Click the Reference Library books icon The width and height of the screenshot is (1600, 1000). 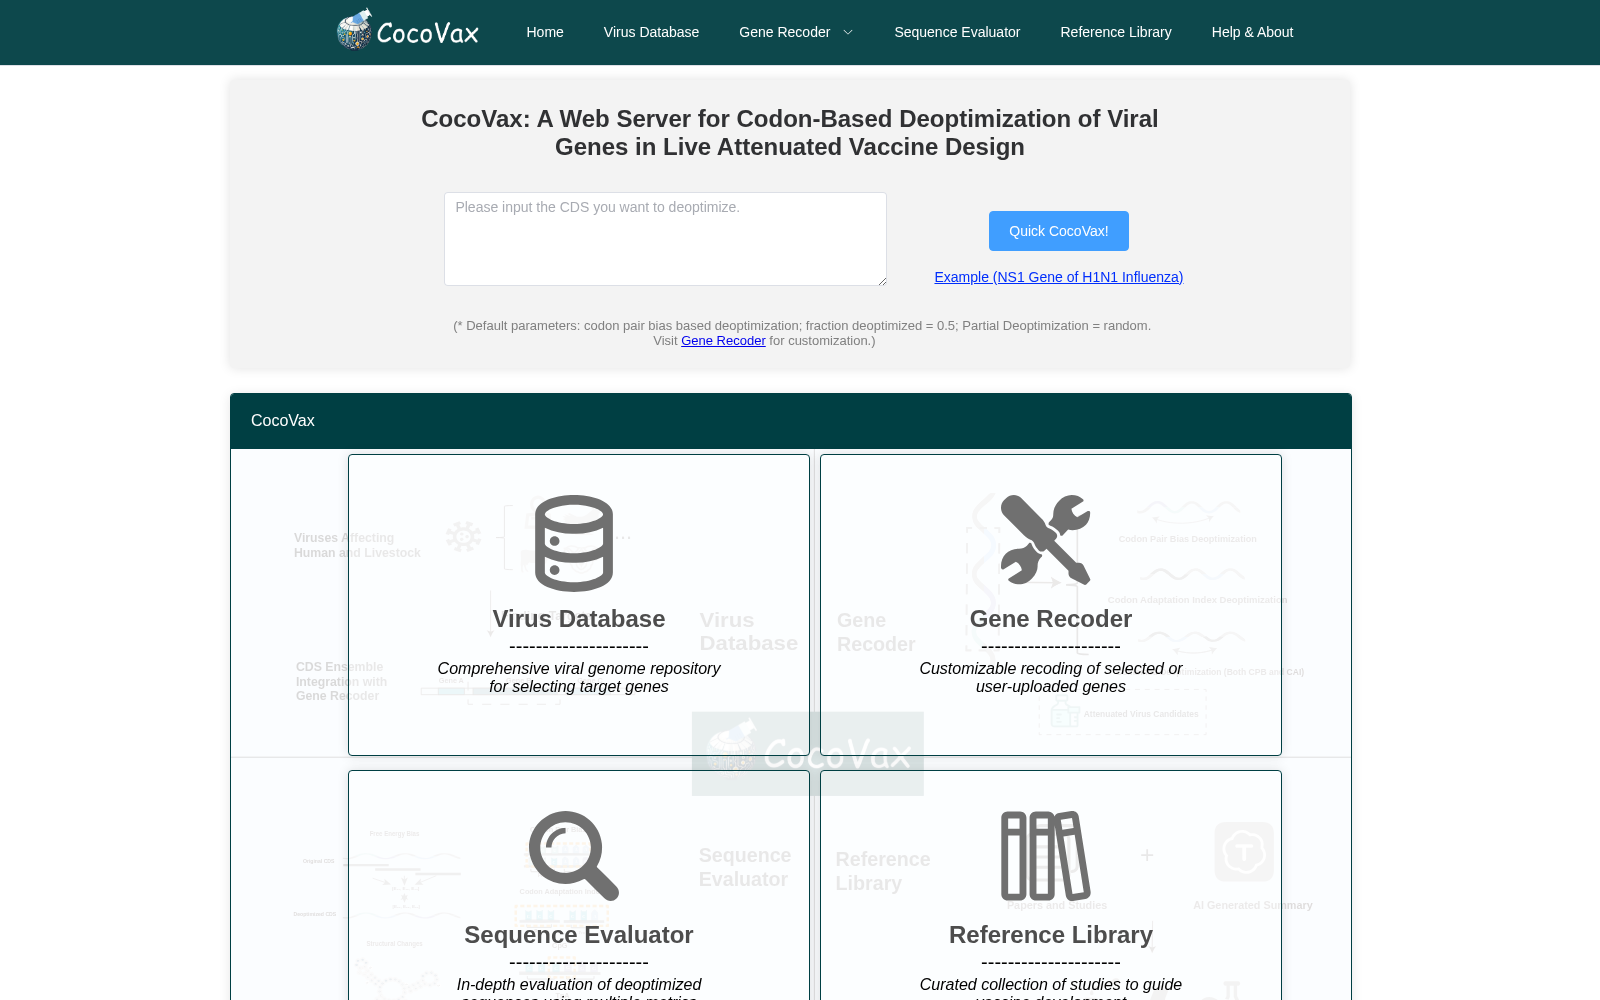tap(1046, 856)
